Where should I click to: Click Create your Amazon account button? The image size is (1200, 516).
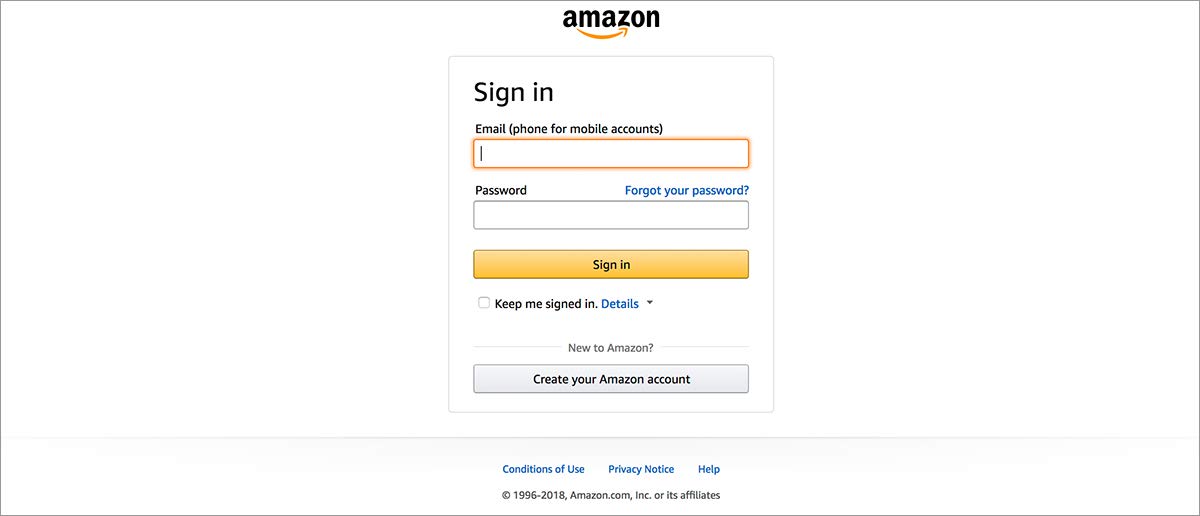611,379
